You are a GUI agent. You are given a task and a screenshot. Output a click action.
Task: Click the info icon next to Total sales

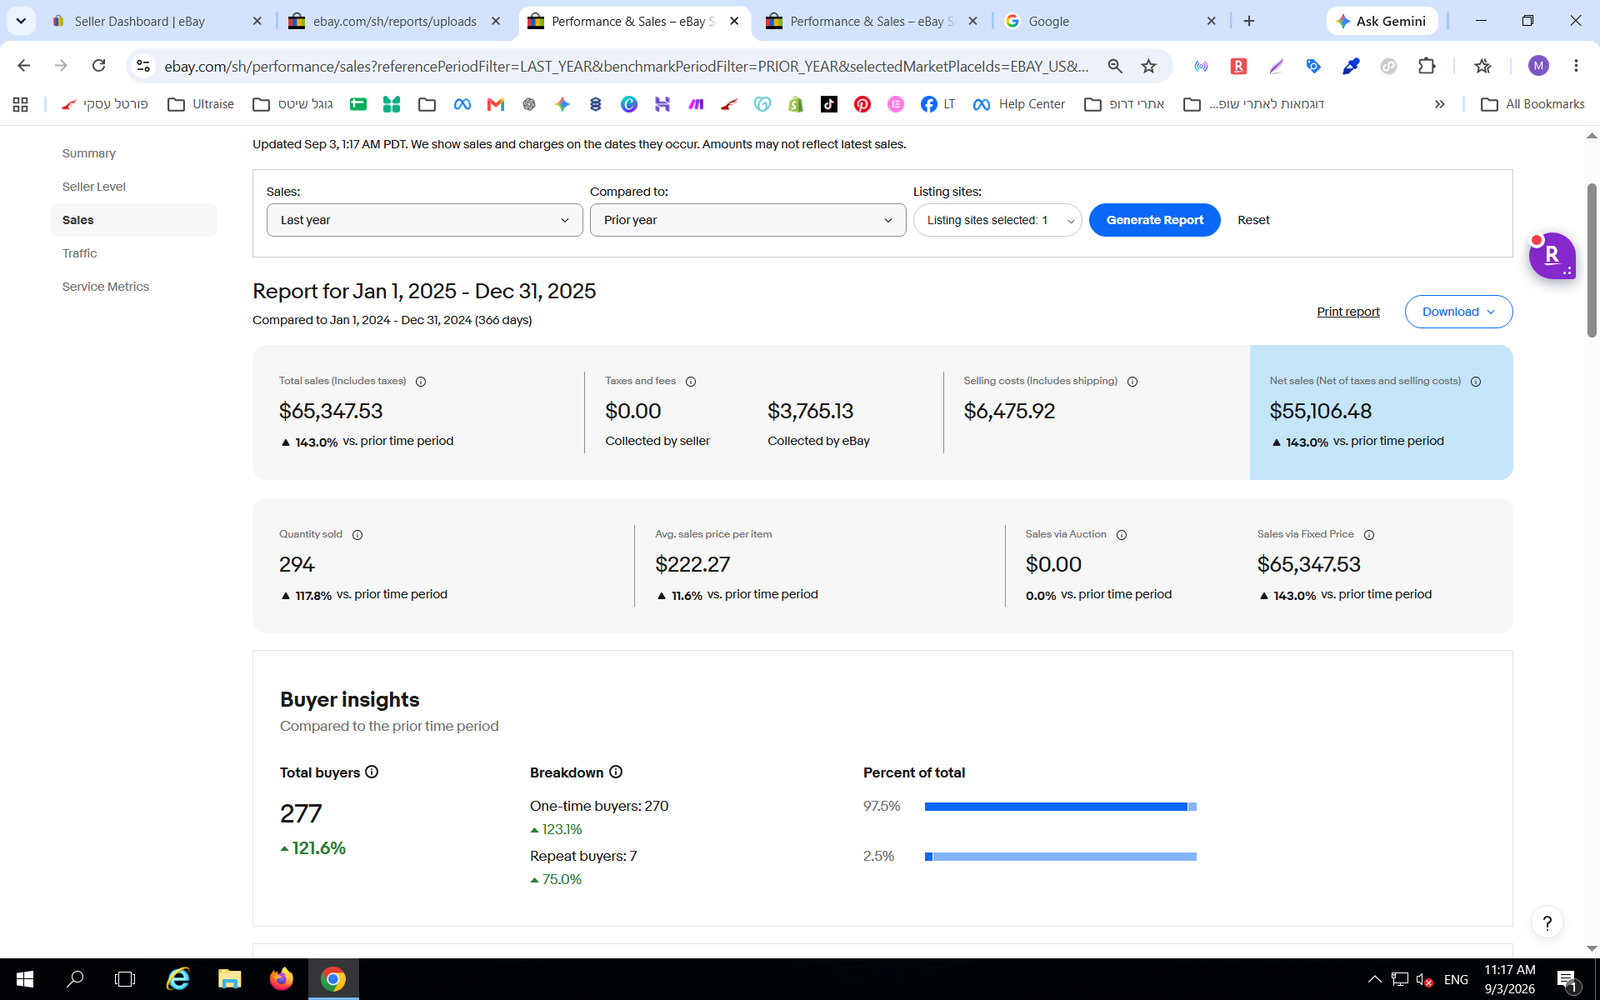coord(421,381)
